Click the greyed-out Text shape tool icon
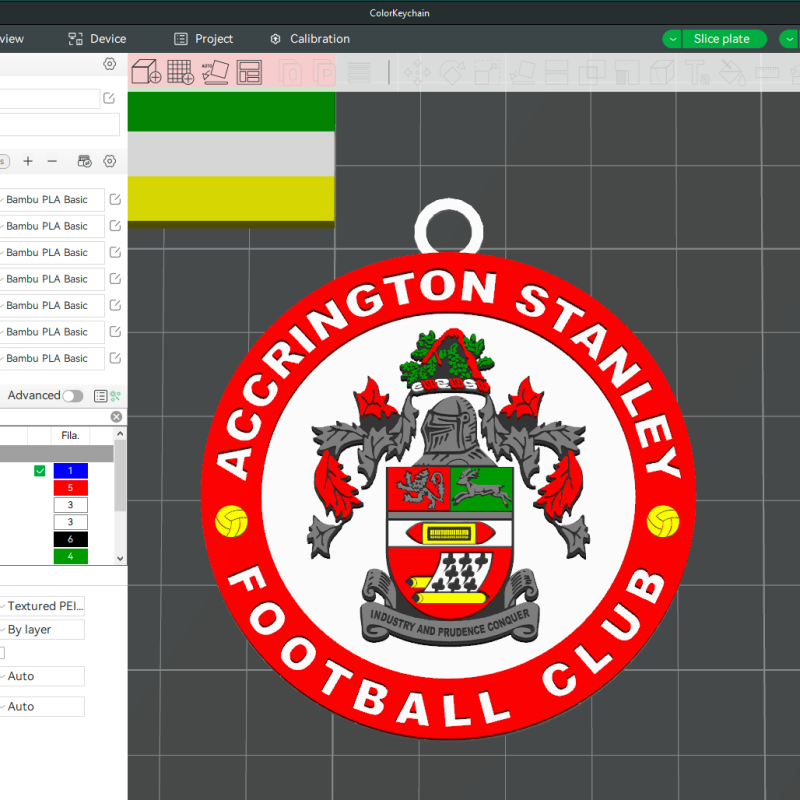The width and height of the screenshot is (800, 800). pyautogui.click(x=697, y=72)
